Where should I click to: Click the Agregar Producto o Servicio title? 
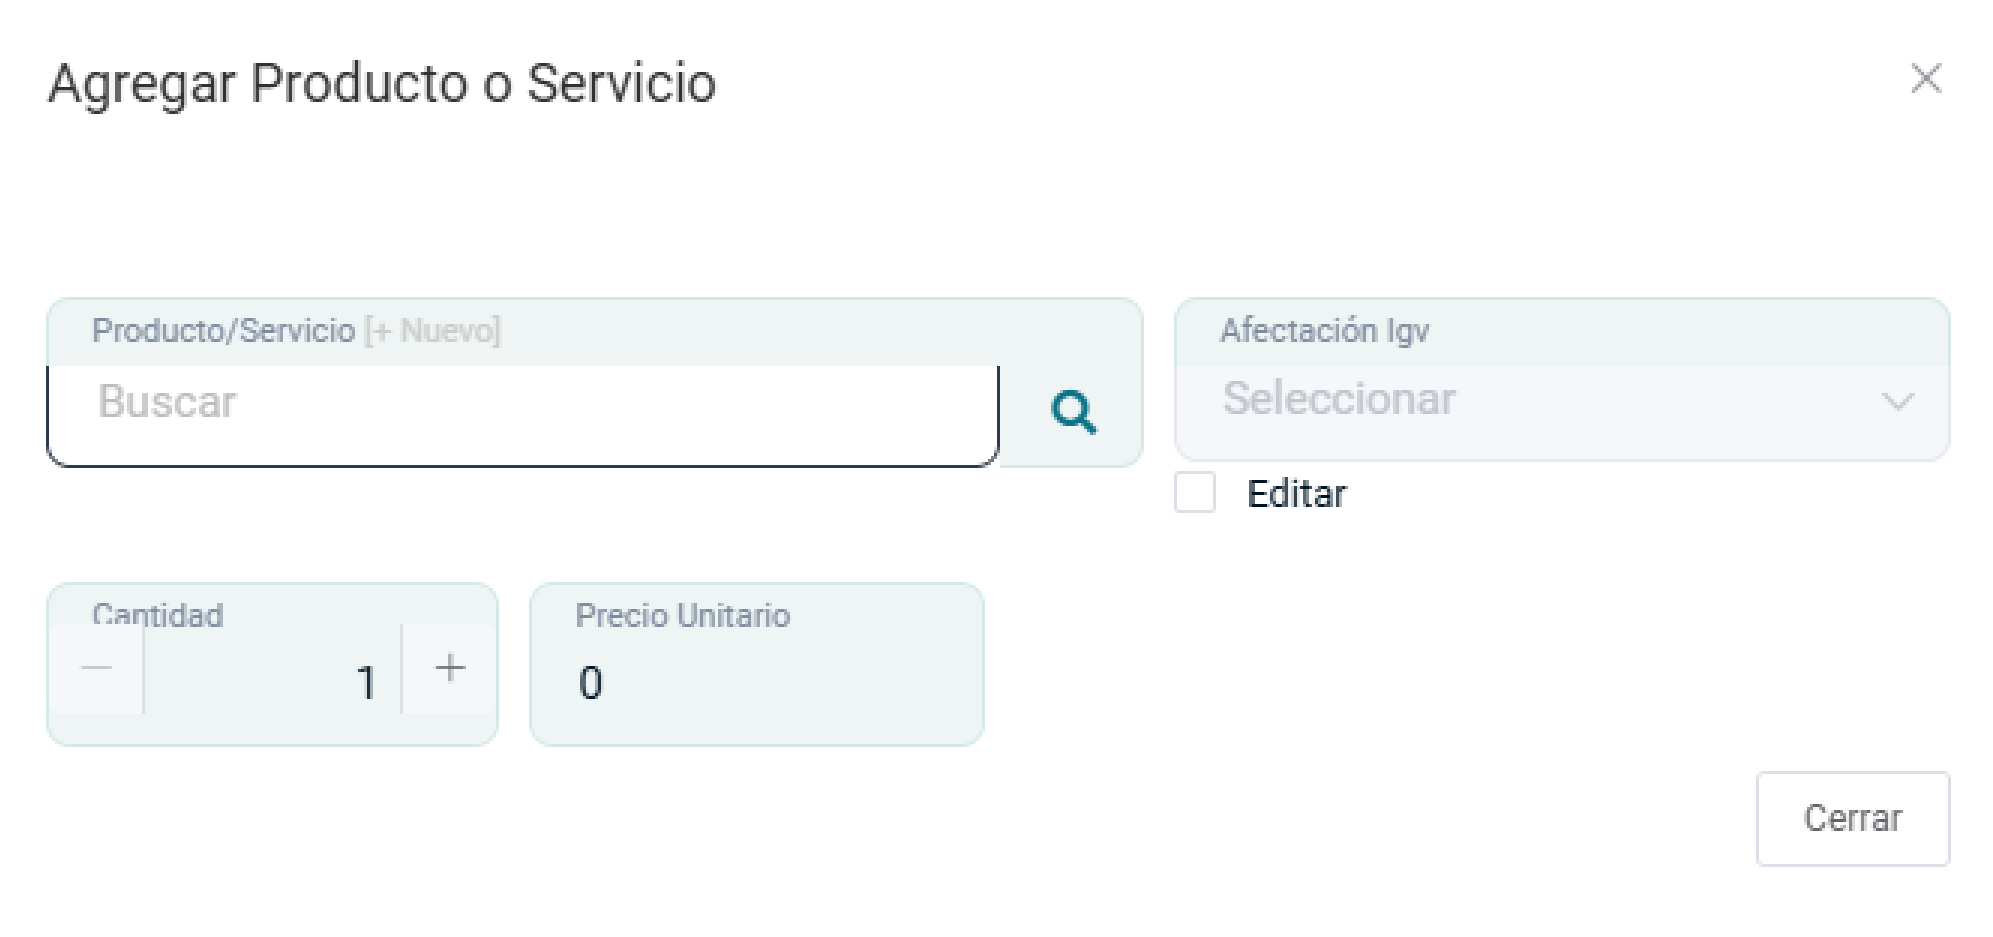click(384, 85)
